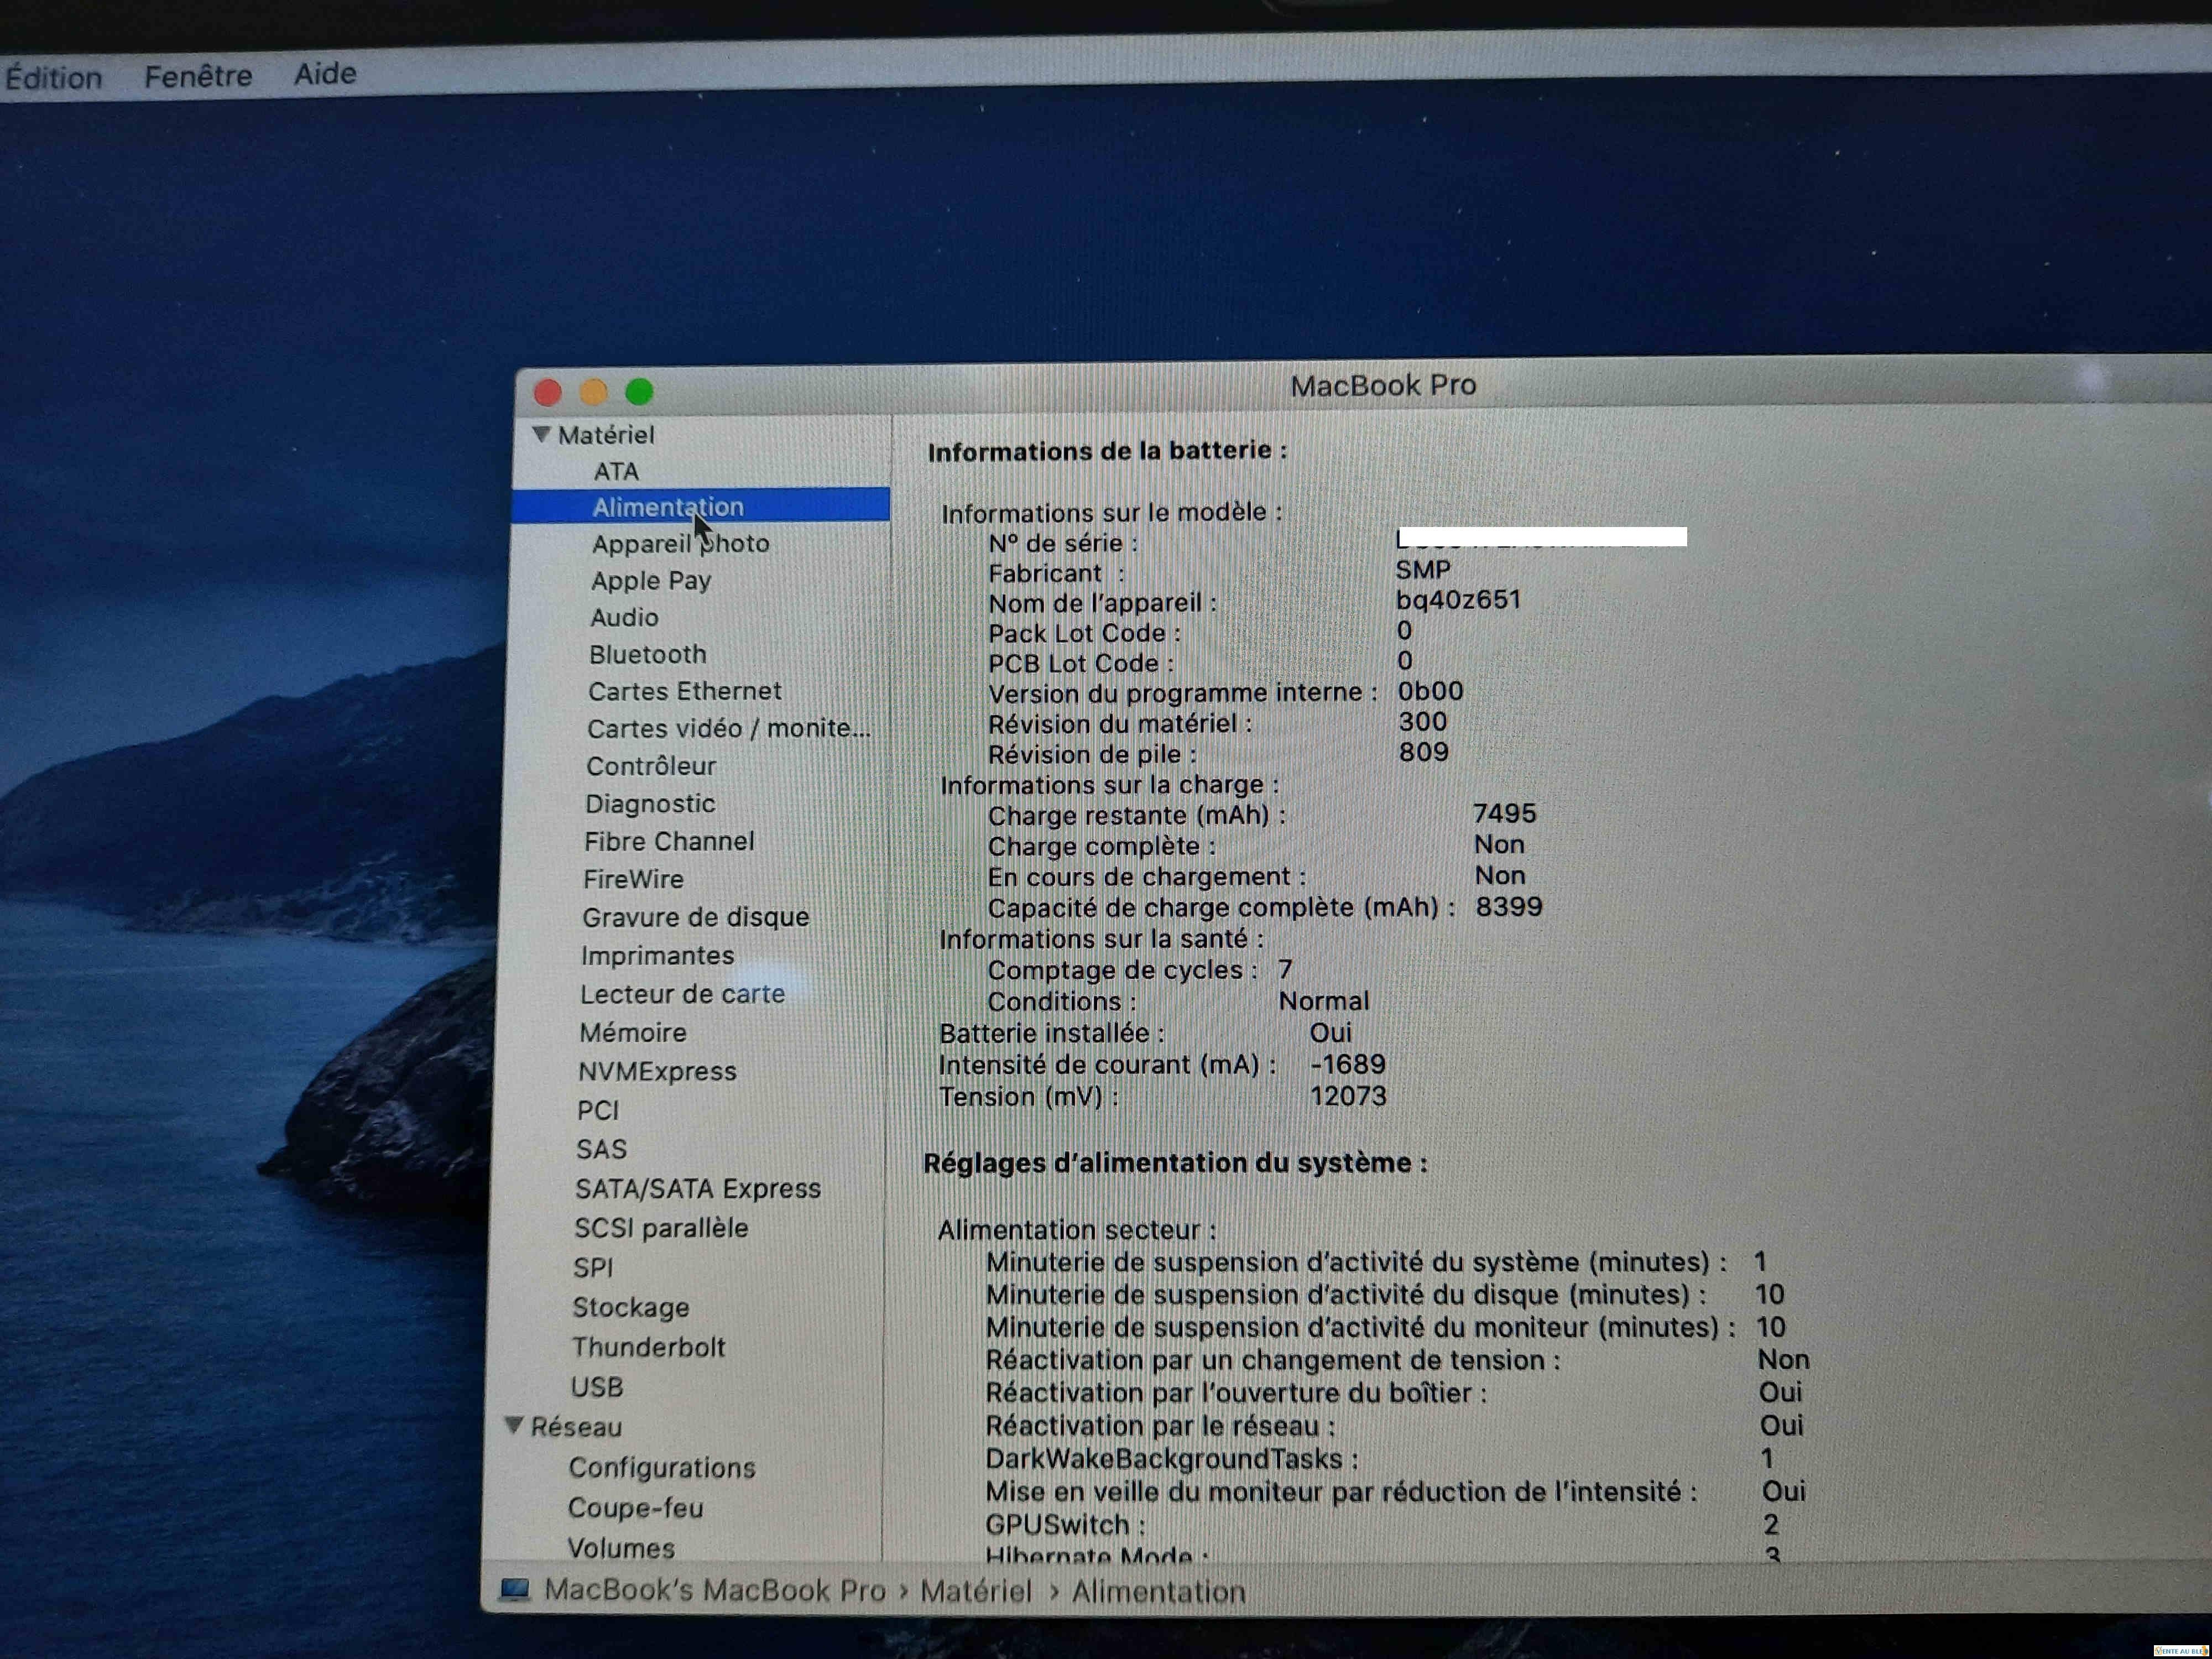Screen dimensions: 2212x1659
Task: Click the Révision de pile value 809
Action: pos(1424,752)
